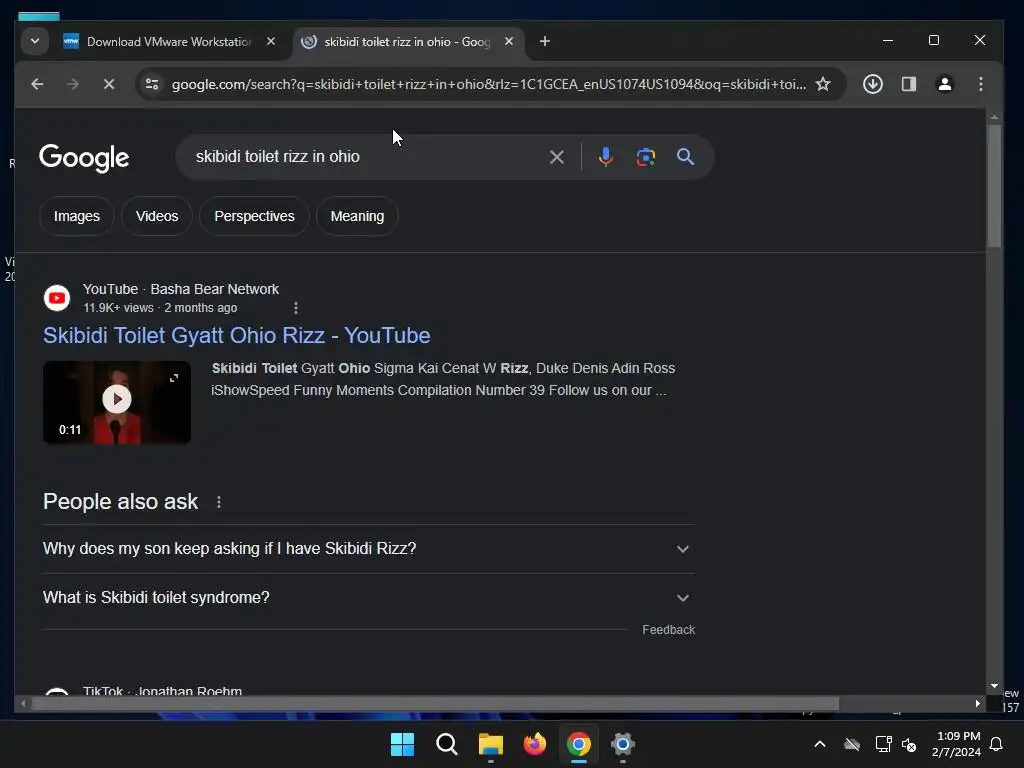Screen dimensions: 1024x768
Task: Close the Download VMware Workstation tab
Action: point(271,41)
